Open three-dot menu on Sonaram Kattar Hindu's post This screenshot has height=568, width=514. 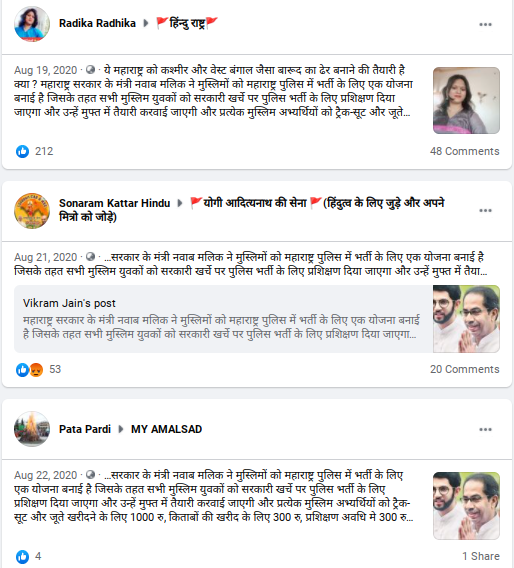coord(485,210)
